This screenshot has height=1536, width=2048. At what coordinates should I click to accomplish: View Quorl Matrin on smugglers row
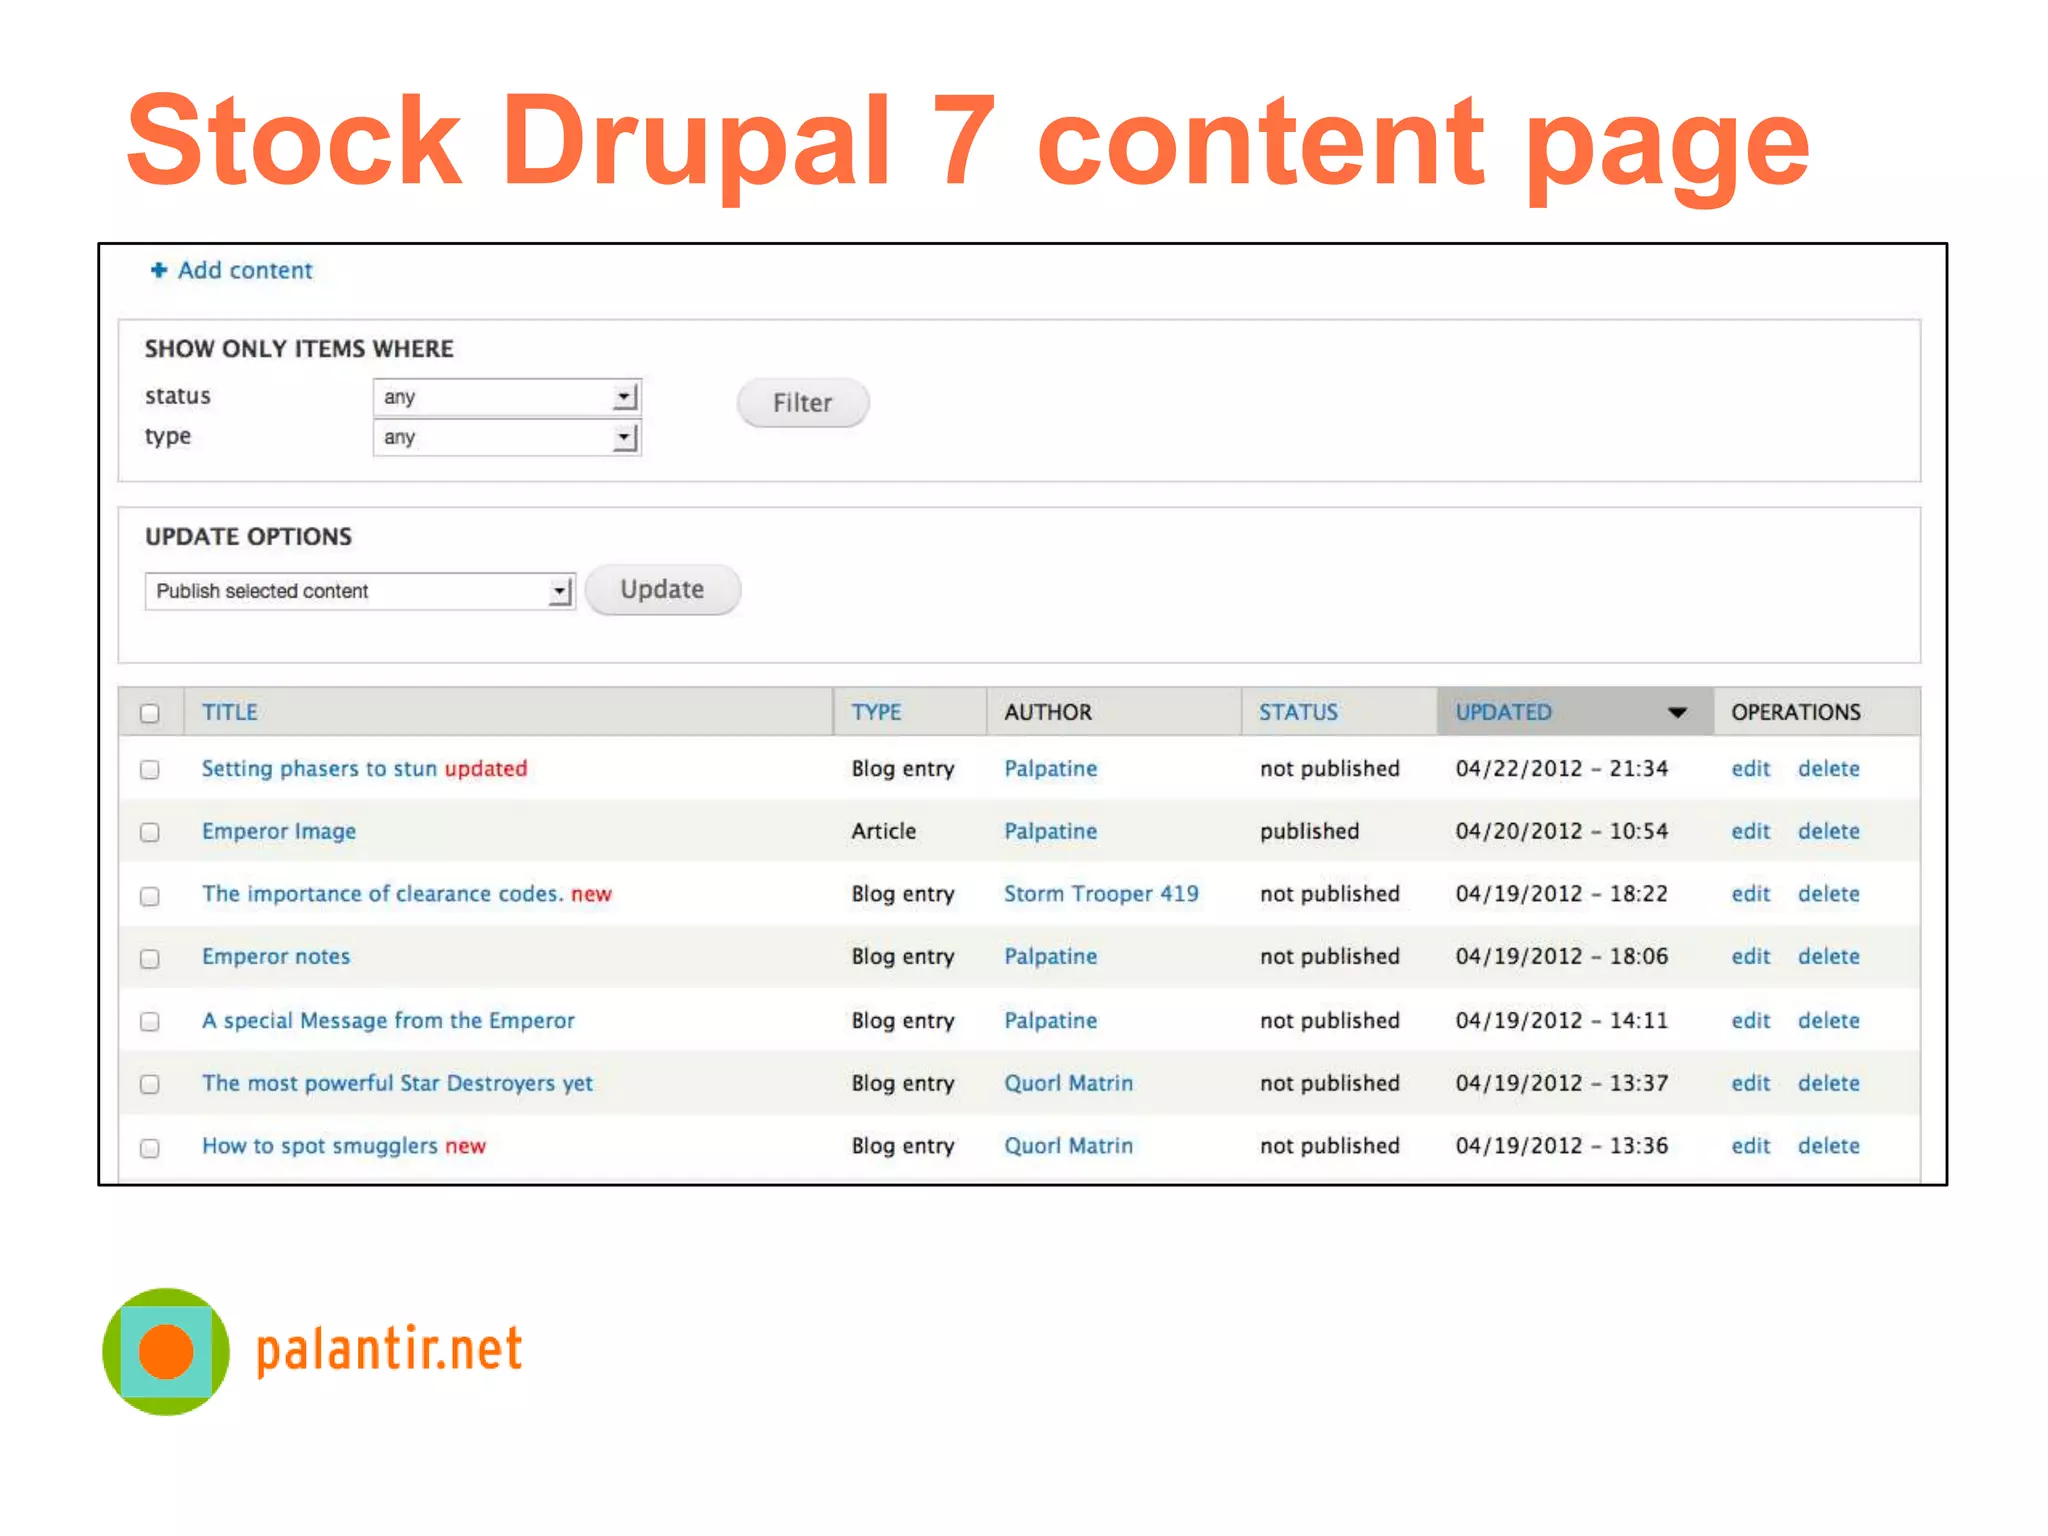[1068, 1146]
